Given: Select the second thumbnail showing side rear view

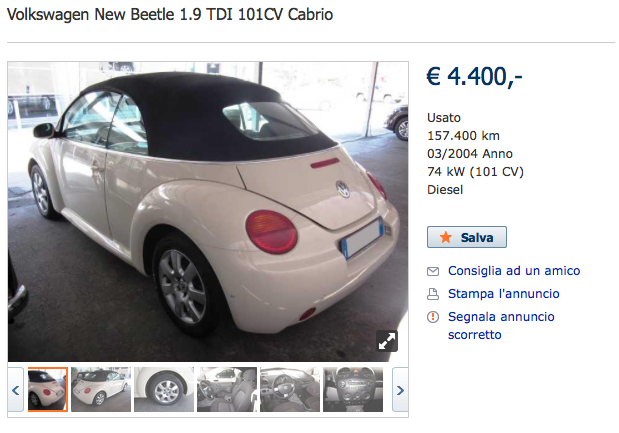Looking at the screenshot, I should pyautogui.click(x=101, y=390).
